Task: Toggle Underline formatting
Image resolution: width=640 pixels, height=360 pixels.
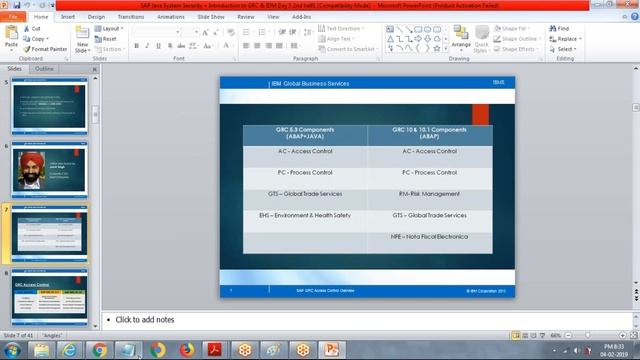Action: tap(158, 46)
